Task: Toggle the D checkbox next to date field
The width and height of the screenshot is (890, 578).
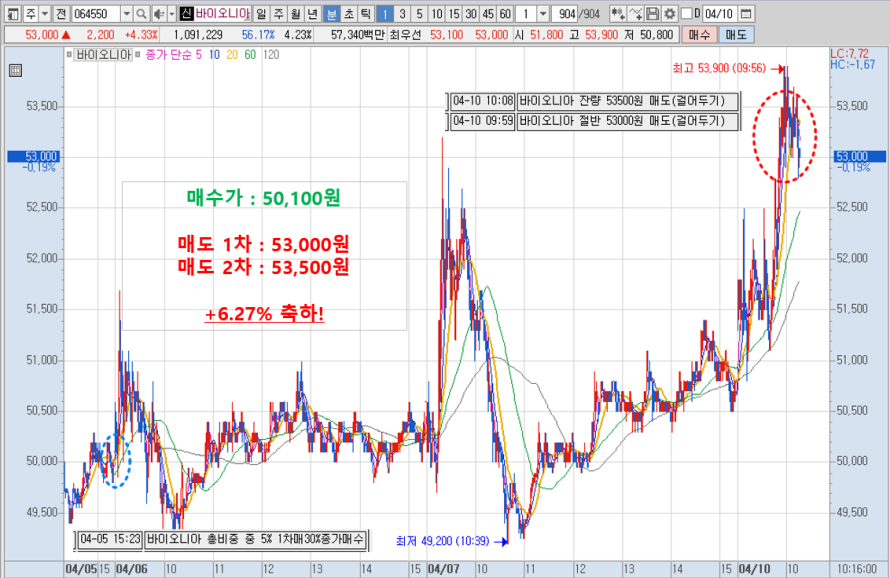Action: (x=685, y=14)
